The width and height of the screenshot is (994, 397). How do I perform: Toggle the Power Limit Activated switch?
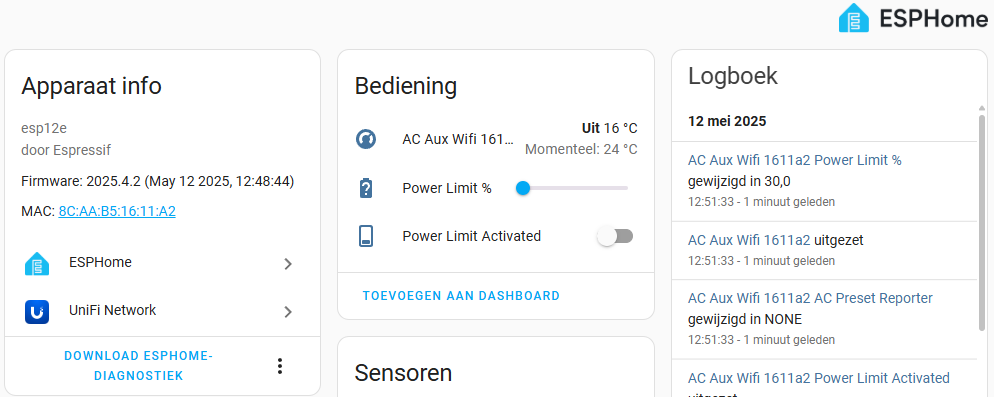[x=615, y=237]
